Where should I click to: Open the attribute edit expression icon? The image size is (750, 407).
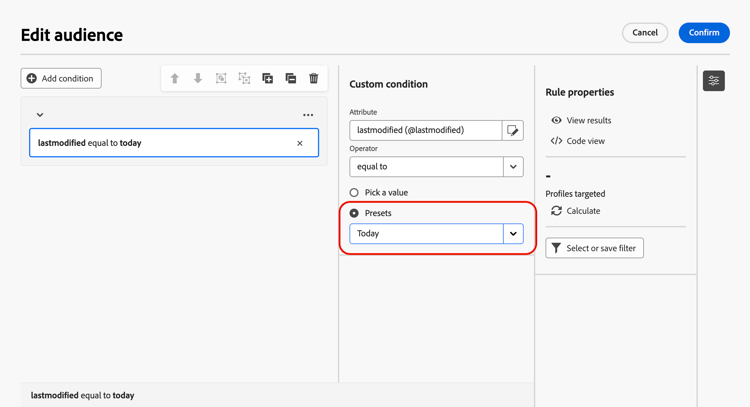[513, 130]
